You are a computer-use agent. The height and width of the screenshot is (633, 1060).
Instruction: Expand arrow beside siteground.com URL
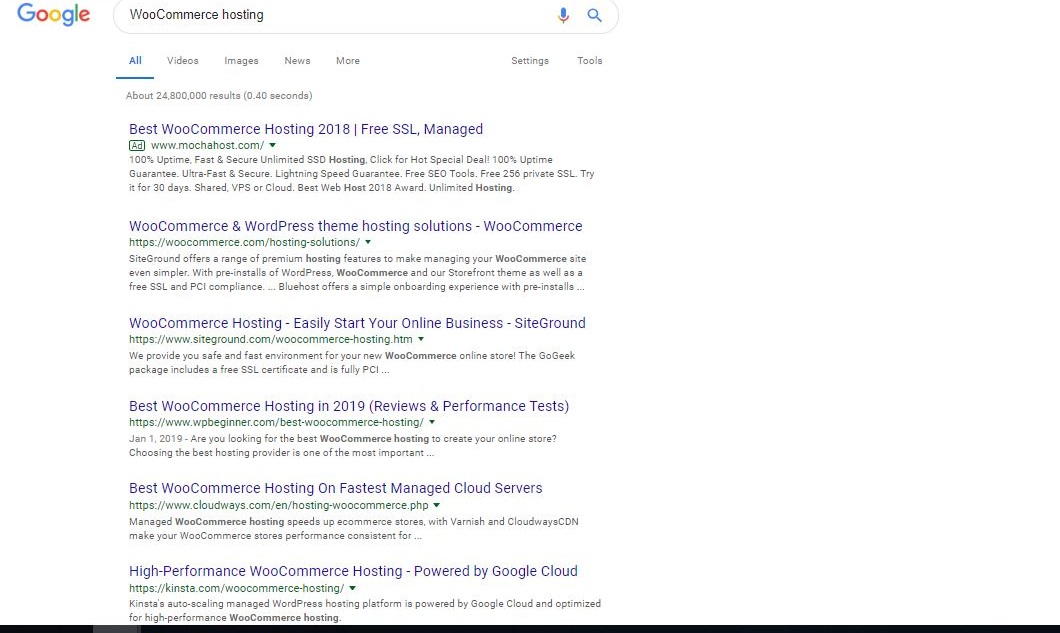pos(420,339)
